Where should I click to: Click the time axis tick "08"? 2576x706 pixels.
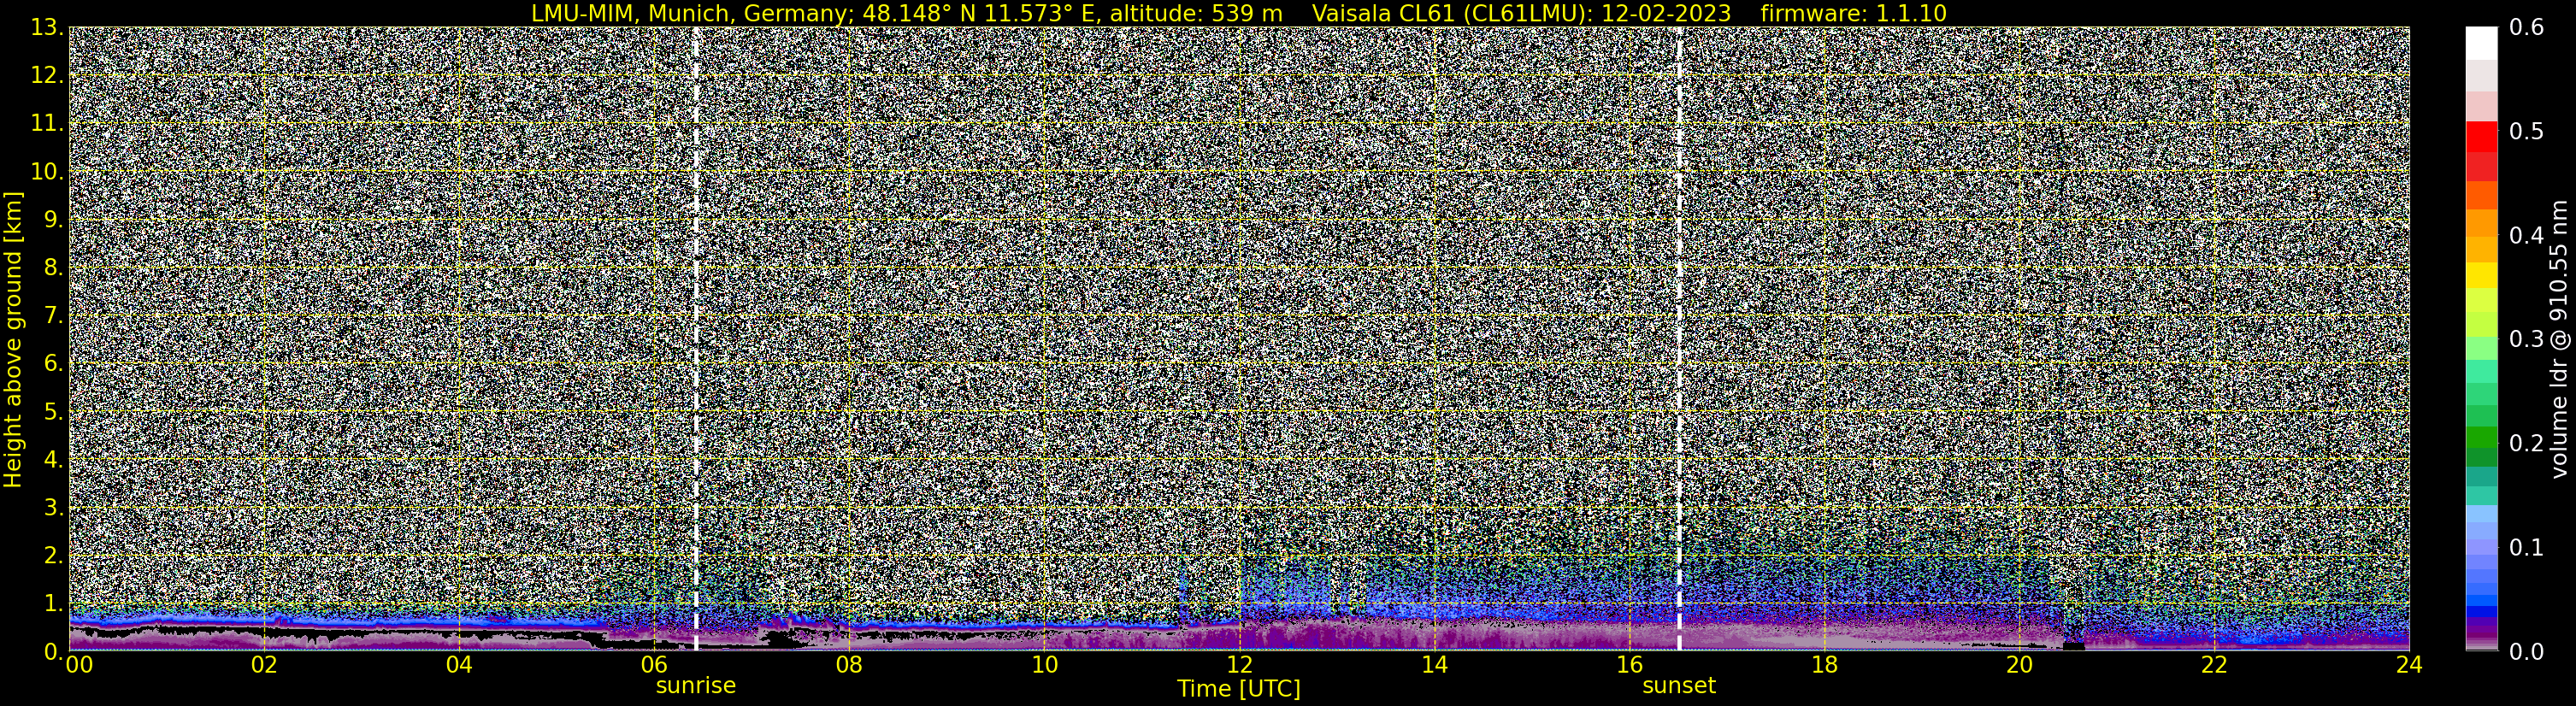[849, 665]
